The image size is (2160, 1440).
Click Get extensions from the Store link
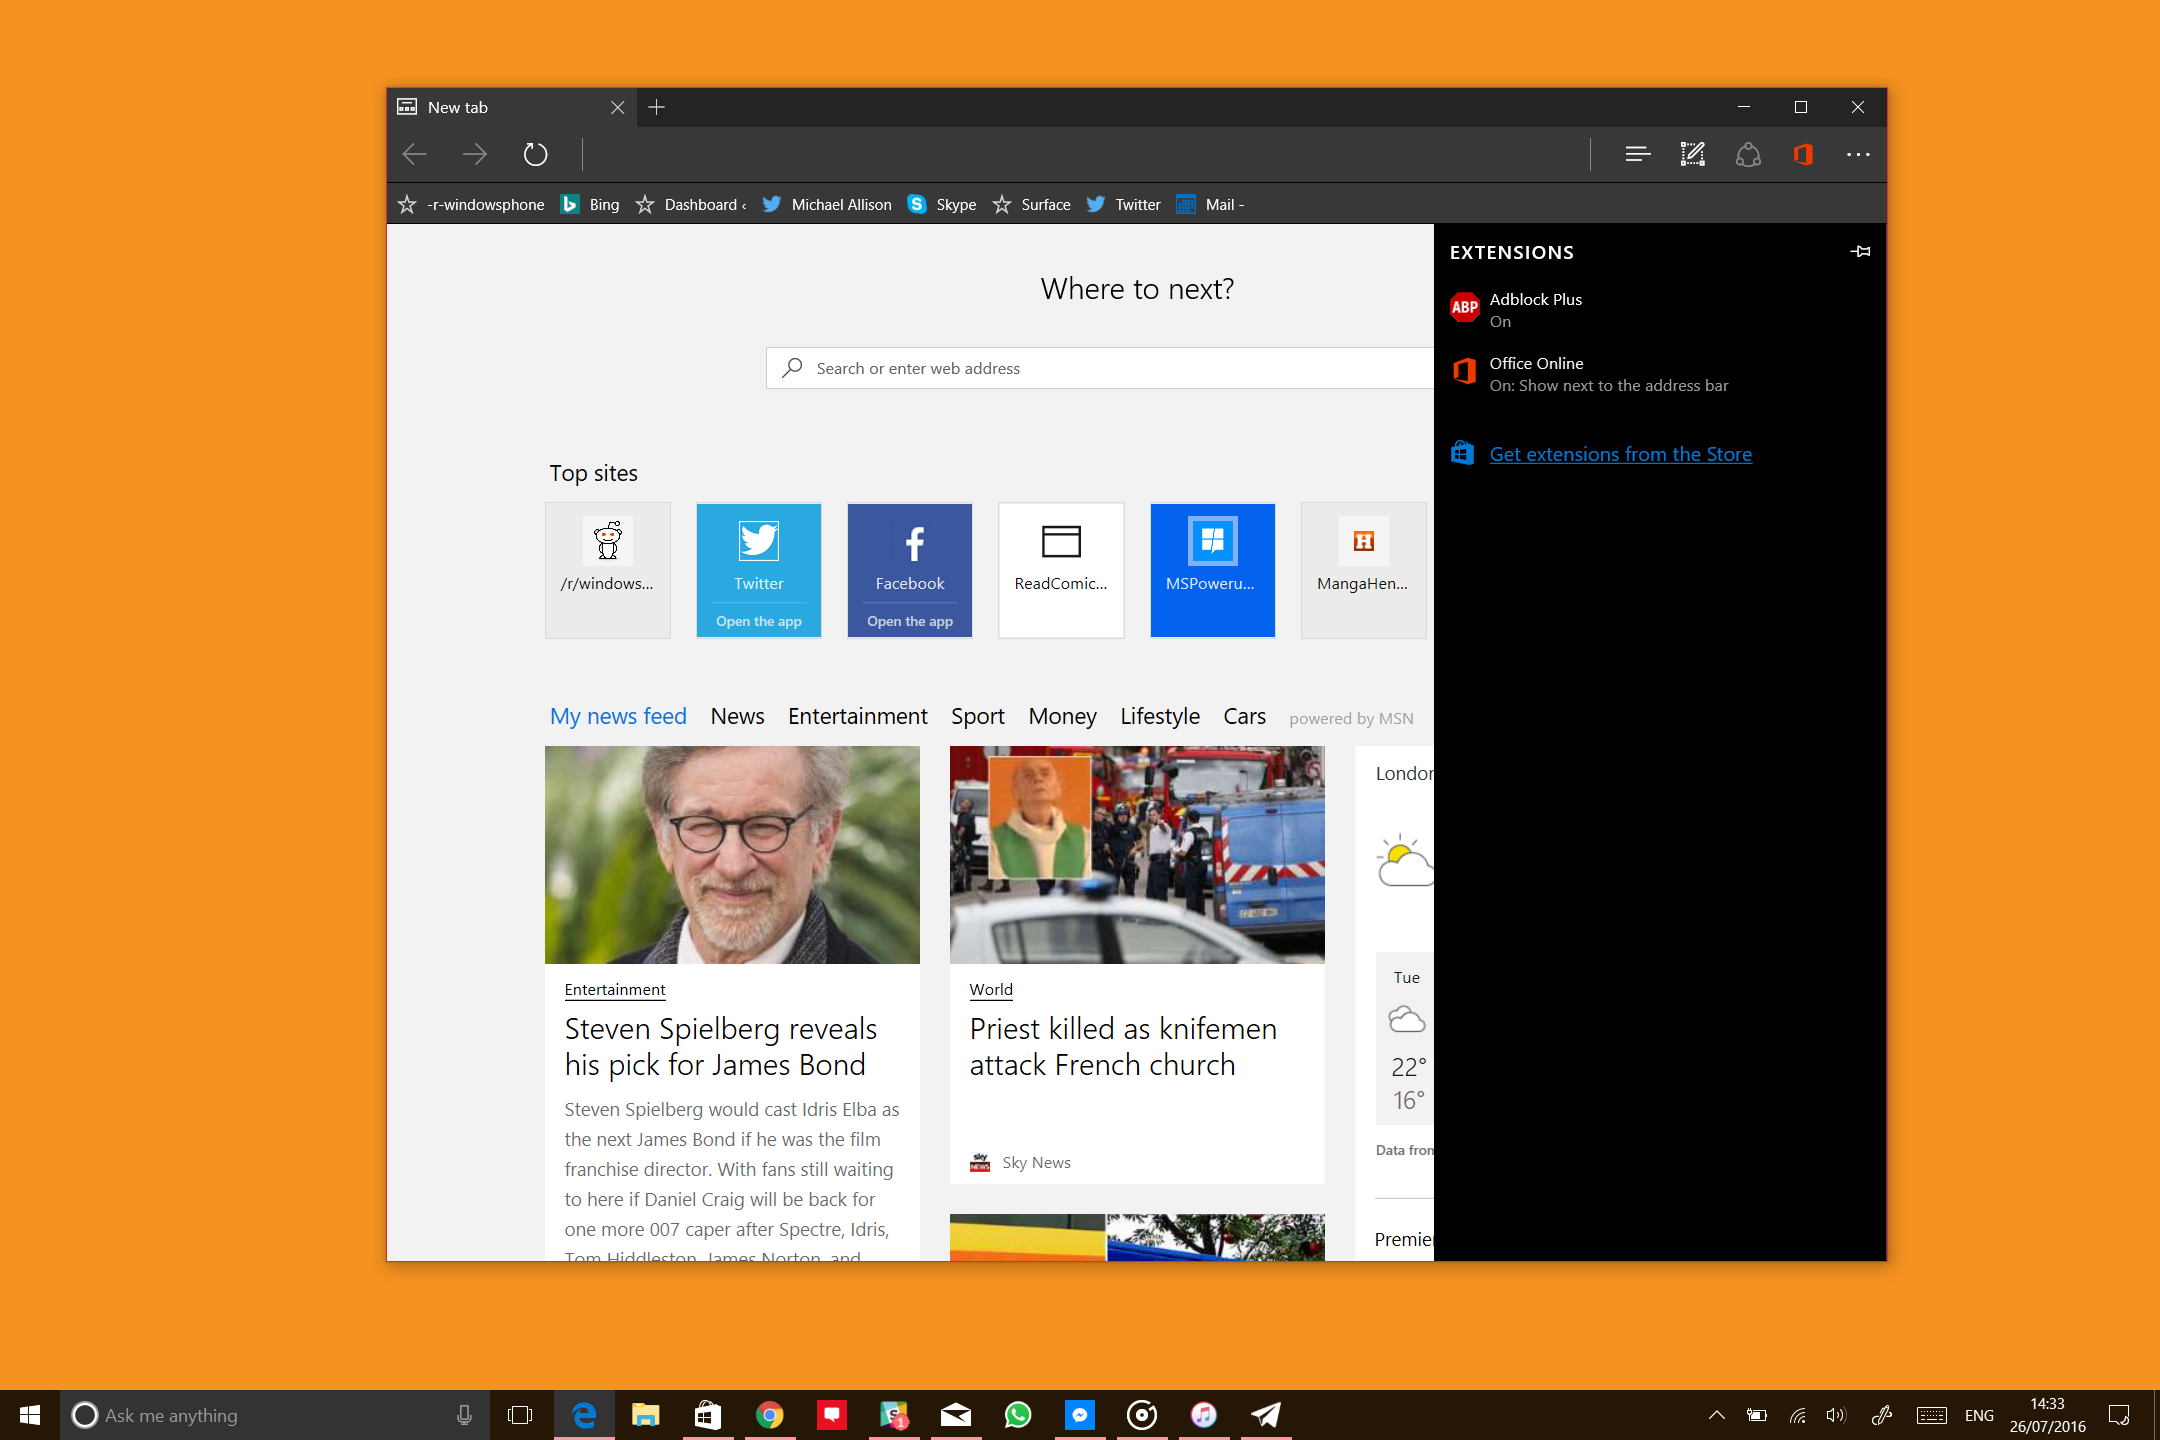1618,453
